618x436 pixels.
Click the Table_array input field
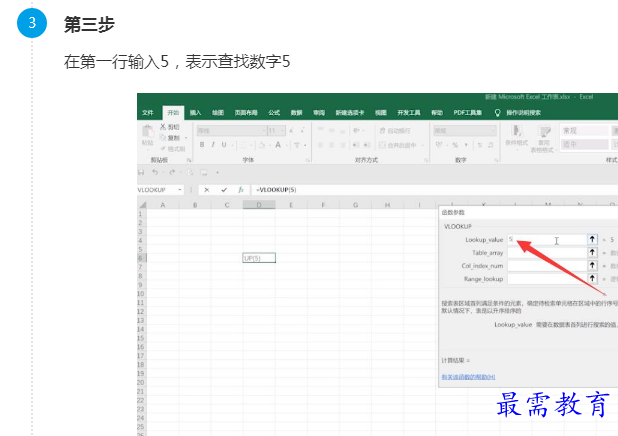click(x=547, y=253)
